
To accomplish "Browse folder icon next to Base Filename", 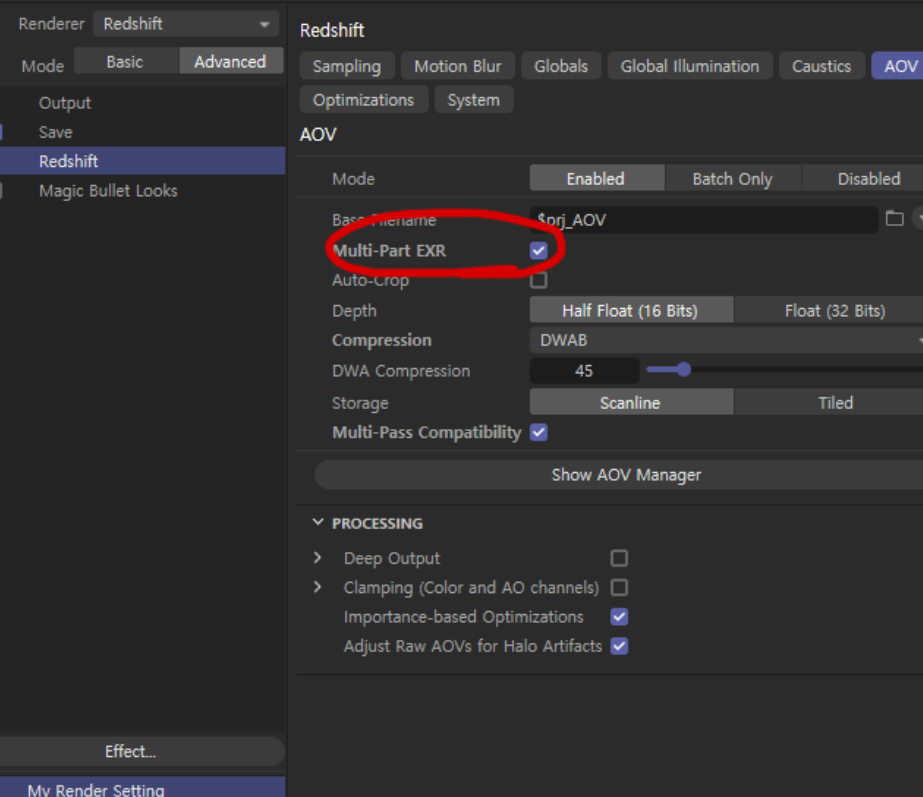I will (x=895, y=218).
